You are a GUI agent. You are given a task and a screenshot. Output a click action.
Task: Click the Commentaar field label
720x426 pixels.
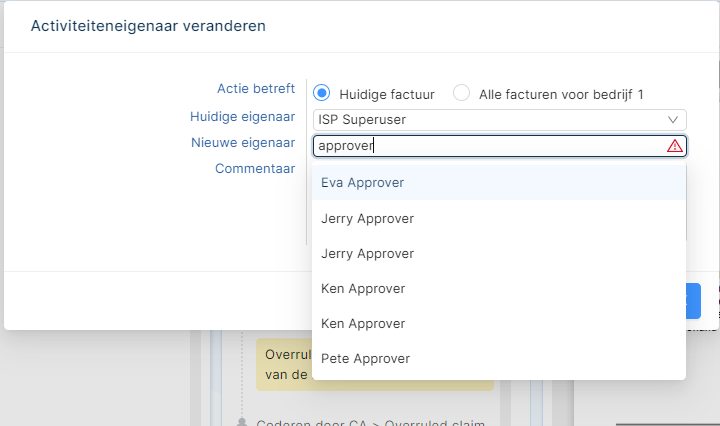coord(255,168)
